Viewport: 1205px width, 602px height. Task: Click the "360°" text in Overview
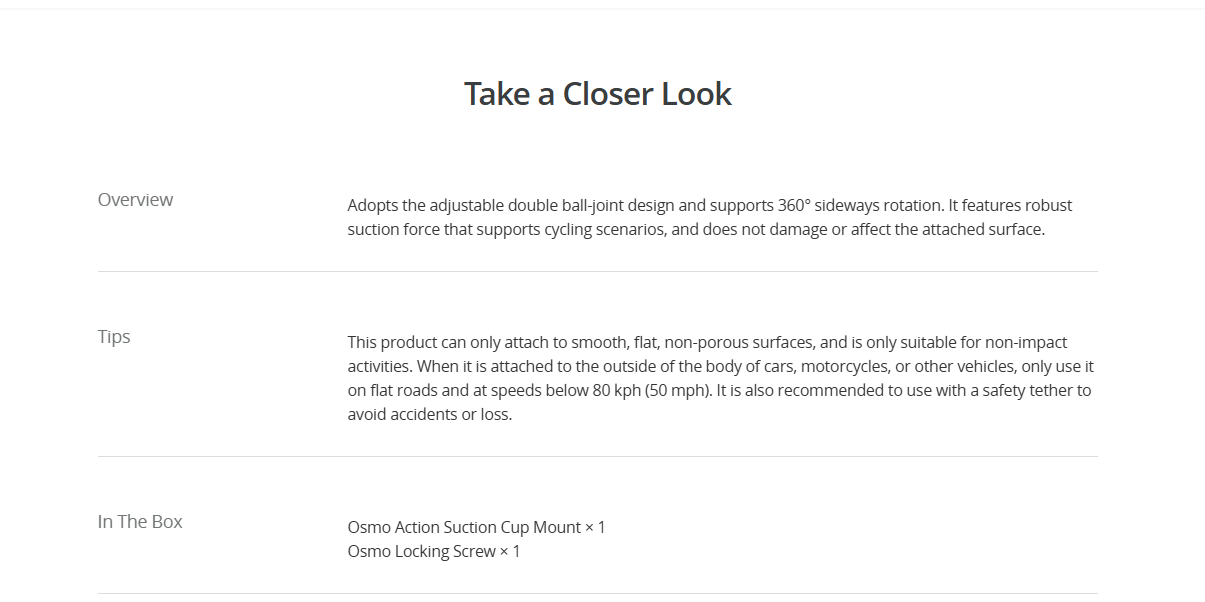(x=794, y=205)
